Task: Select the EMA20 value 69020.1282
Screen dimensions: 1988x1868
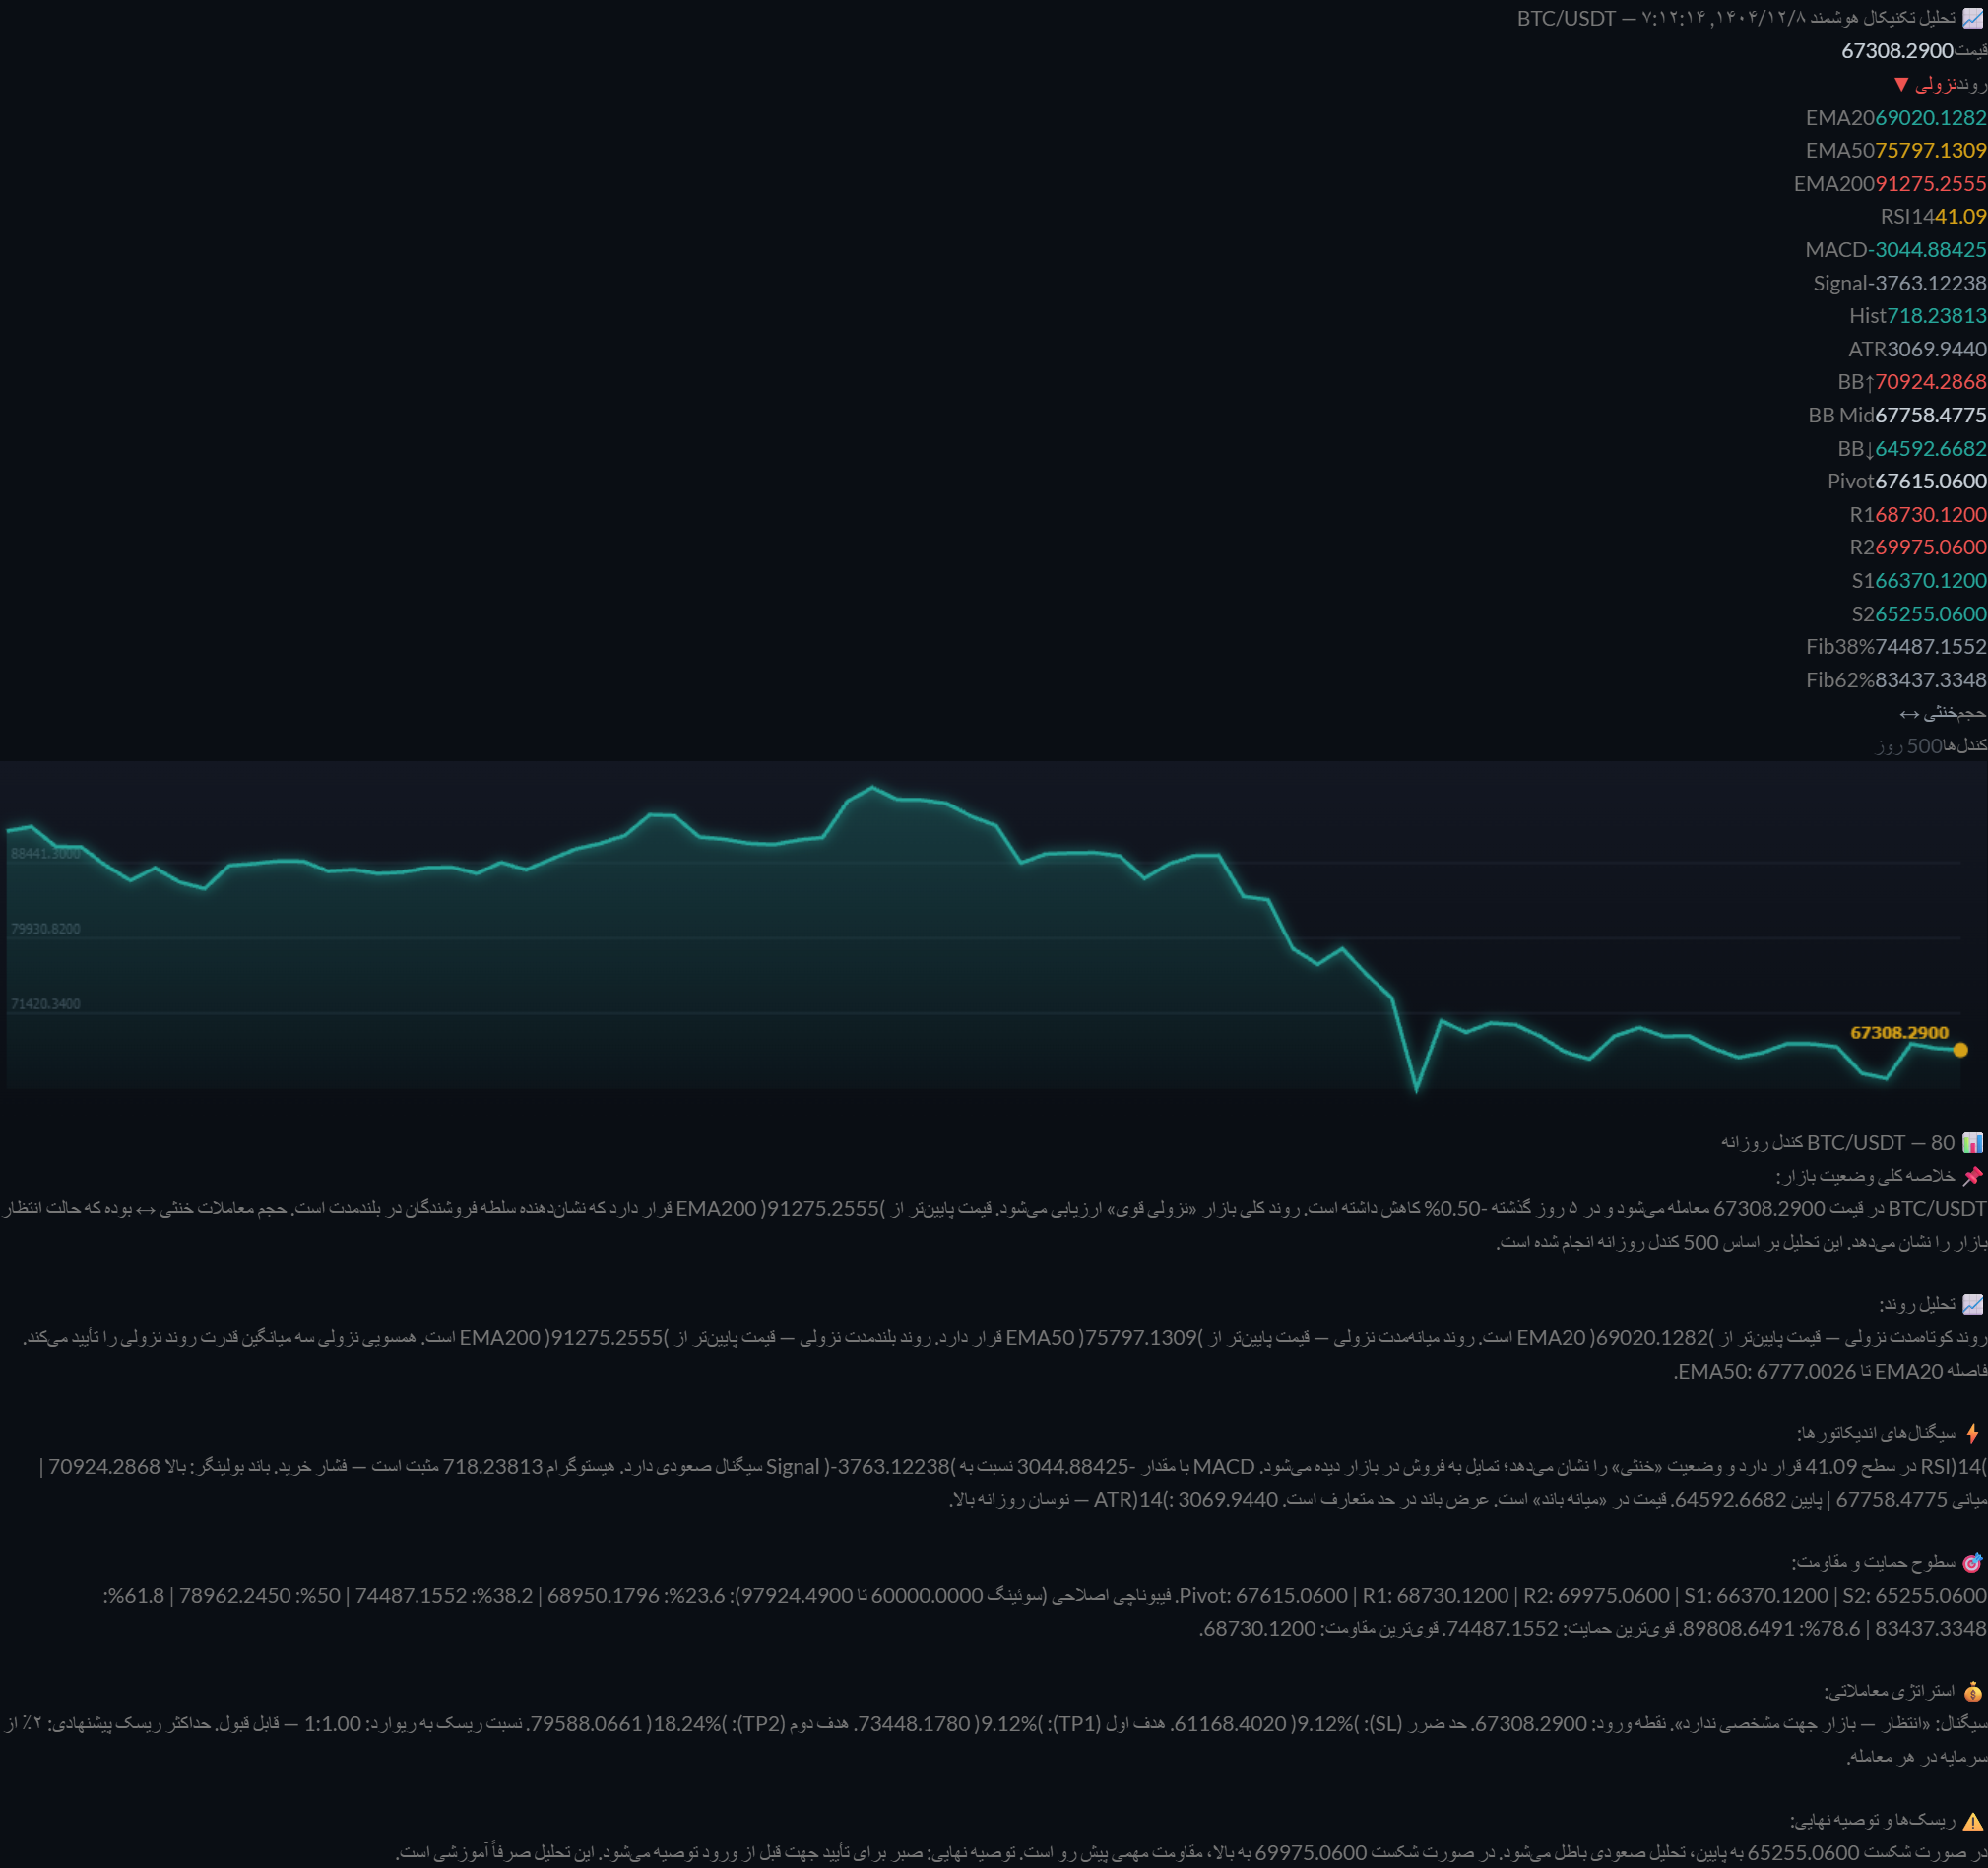Action: [1930, 117]
